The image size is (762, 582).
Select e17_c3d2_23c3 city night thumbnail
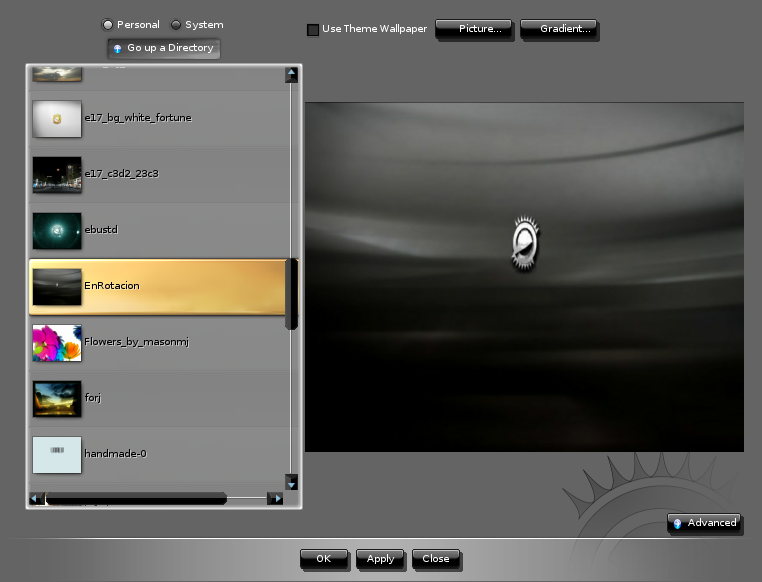point(57,174)
